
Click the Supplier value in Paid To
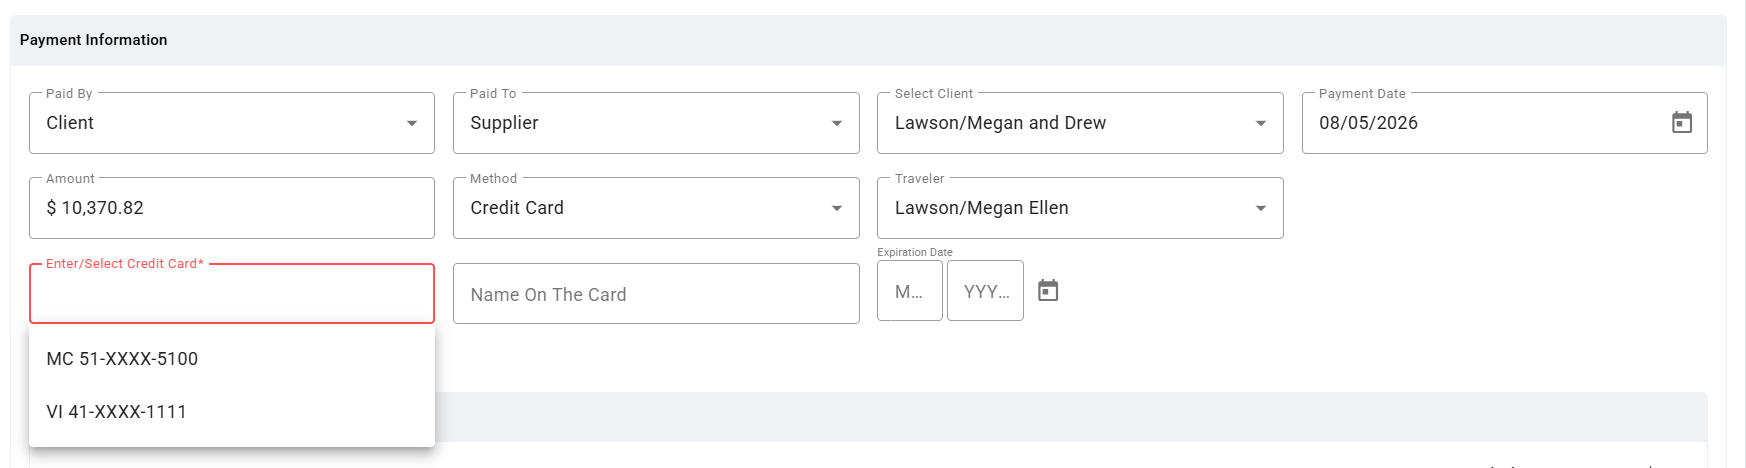point(504,123)
